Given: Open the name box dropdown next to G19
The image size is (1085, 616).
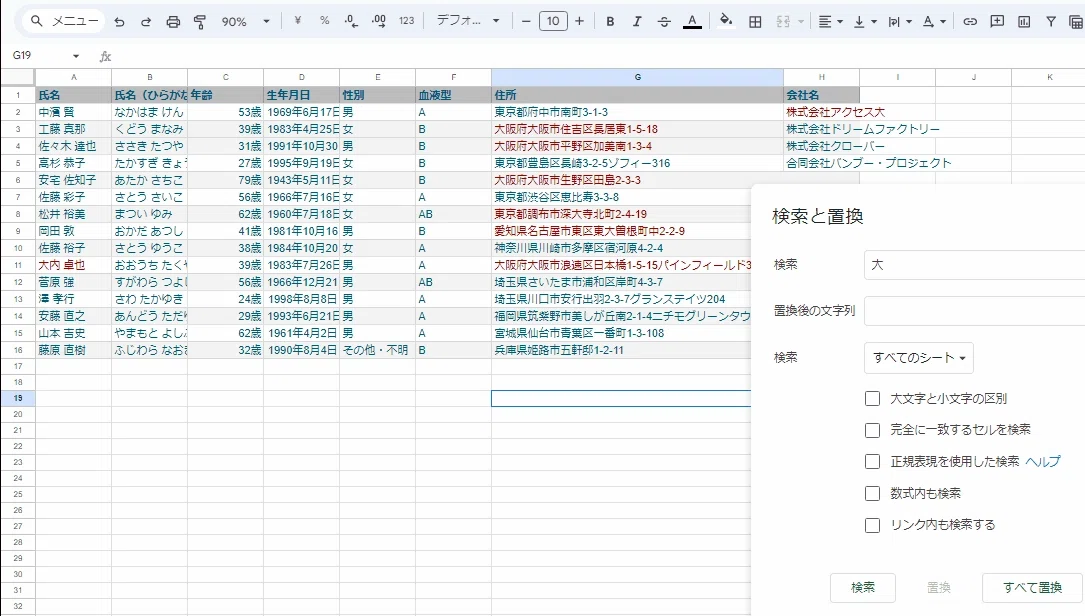Looking at the screenshot, I should click(76, 55).
